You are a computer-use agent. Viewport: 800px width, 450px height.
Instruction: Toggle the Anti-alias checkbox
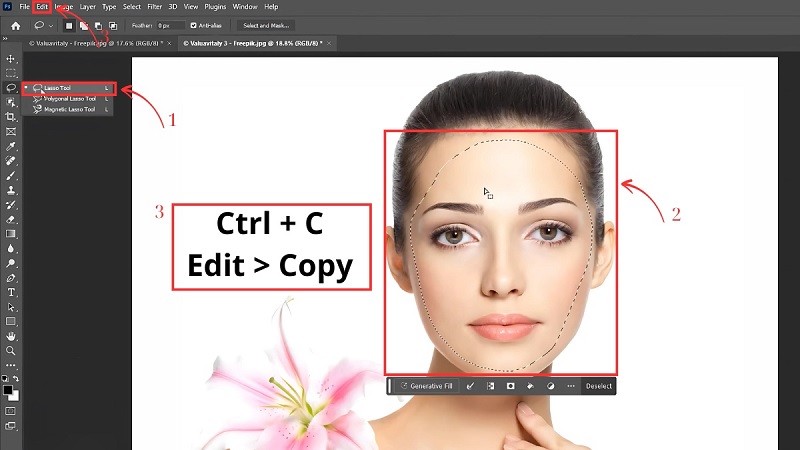(x=193, y=26)
